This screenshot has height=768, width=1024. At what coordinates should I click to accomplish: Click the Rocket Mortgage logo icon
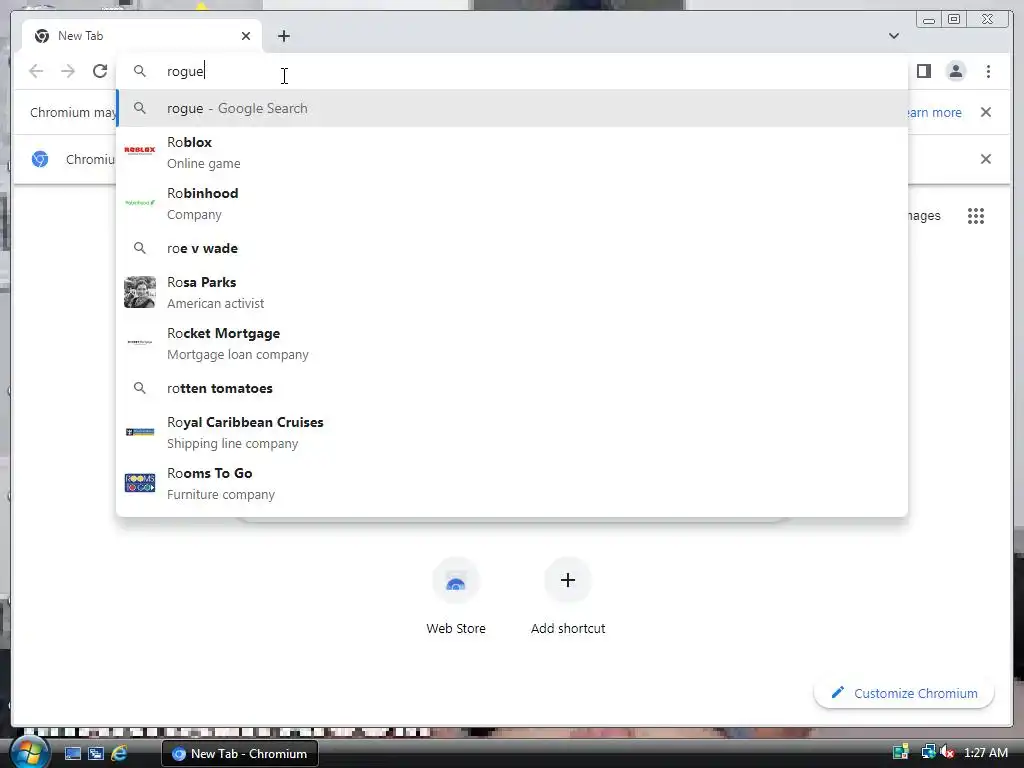pos(140,342)
